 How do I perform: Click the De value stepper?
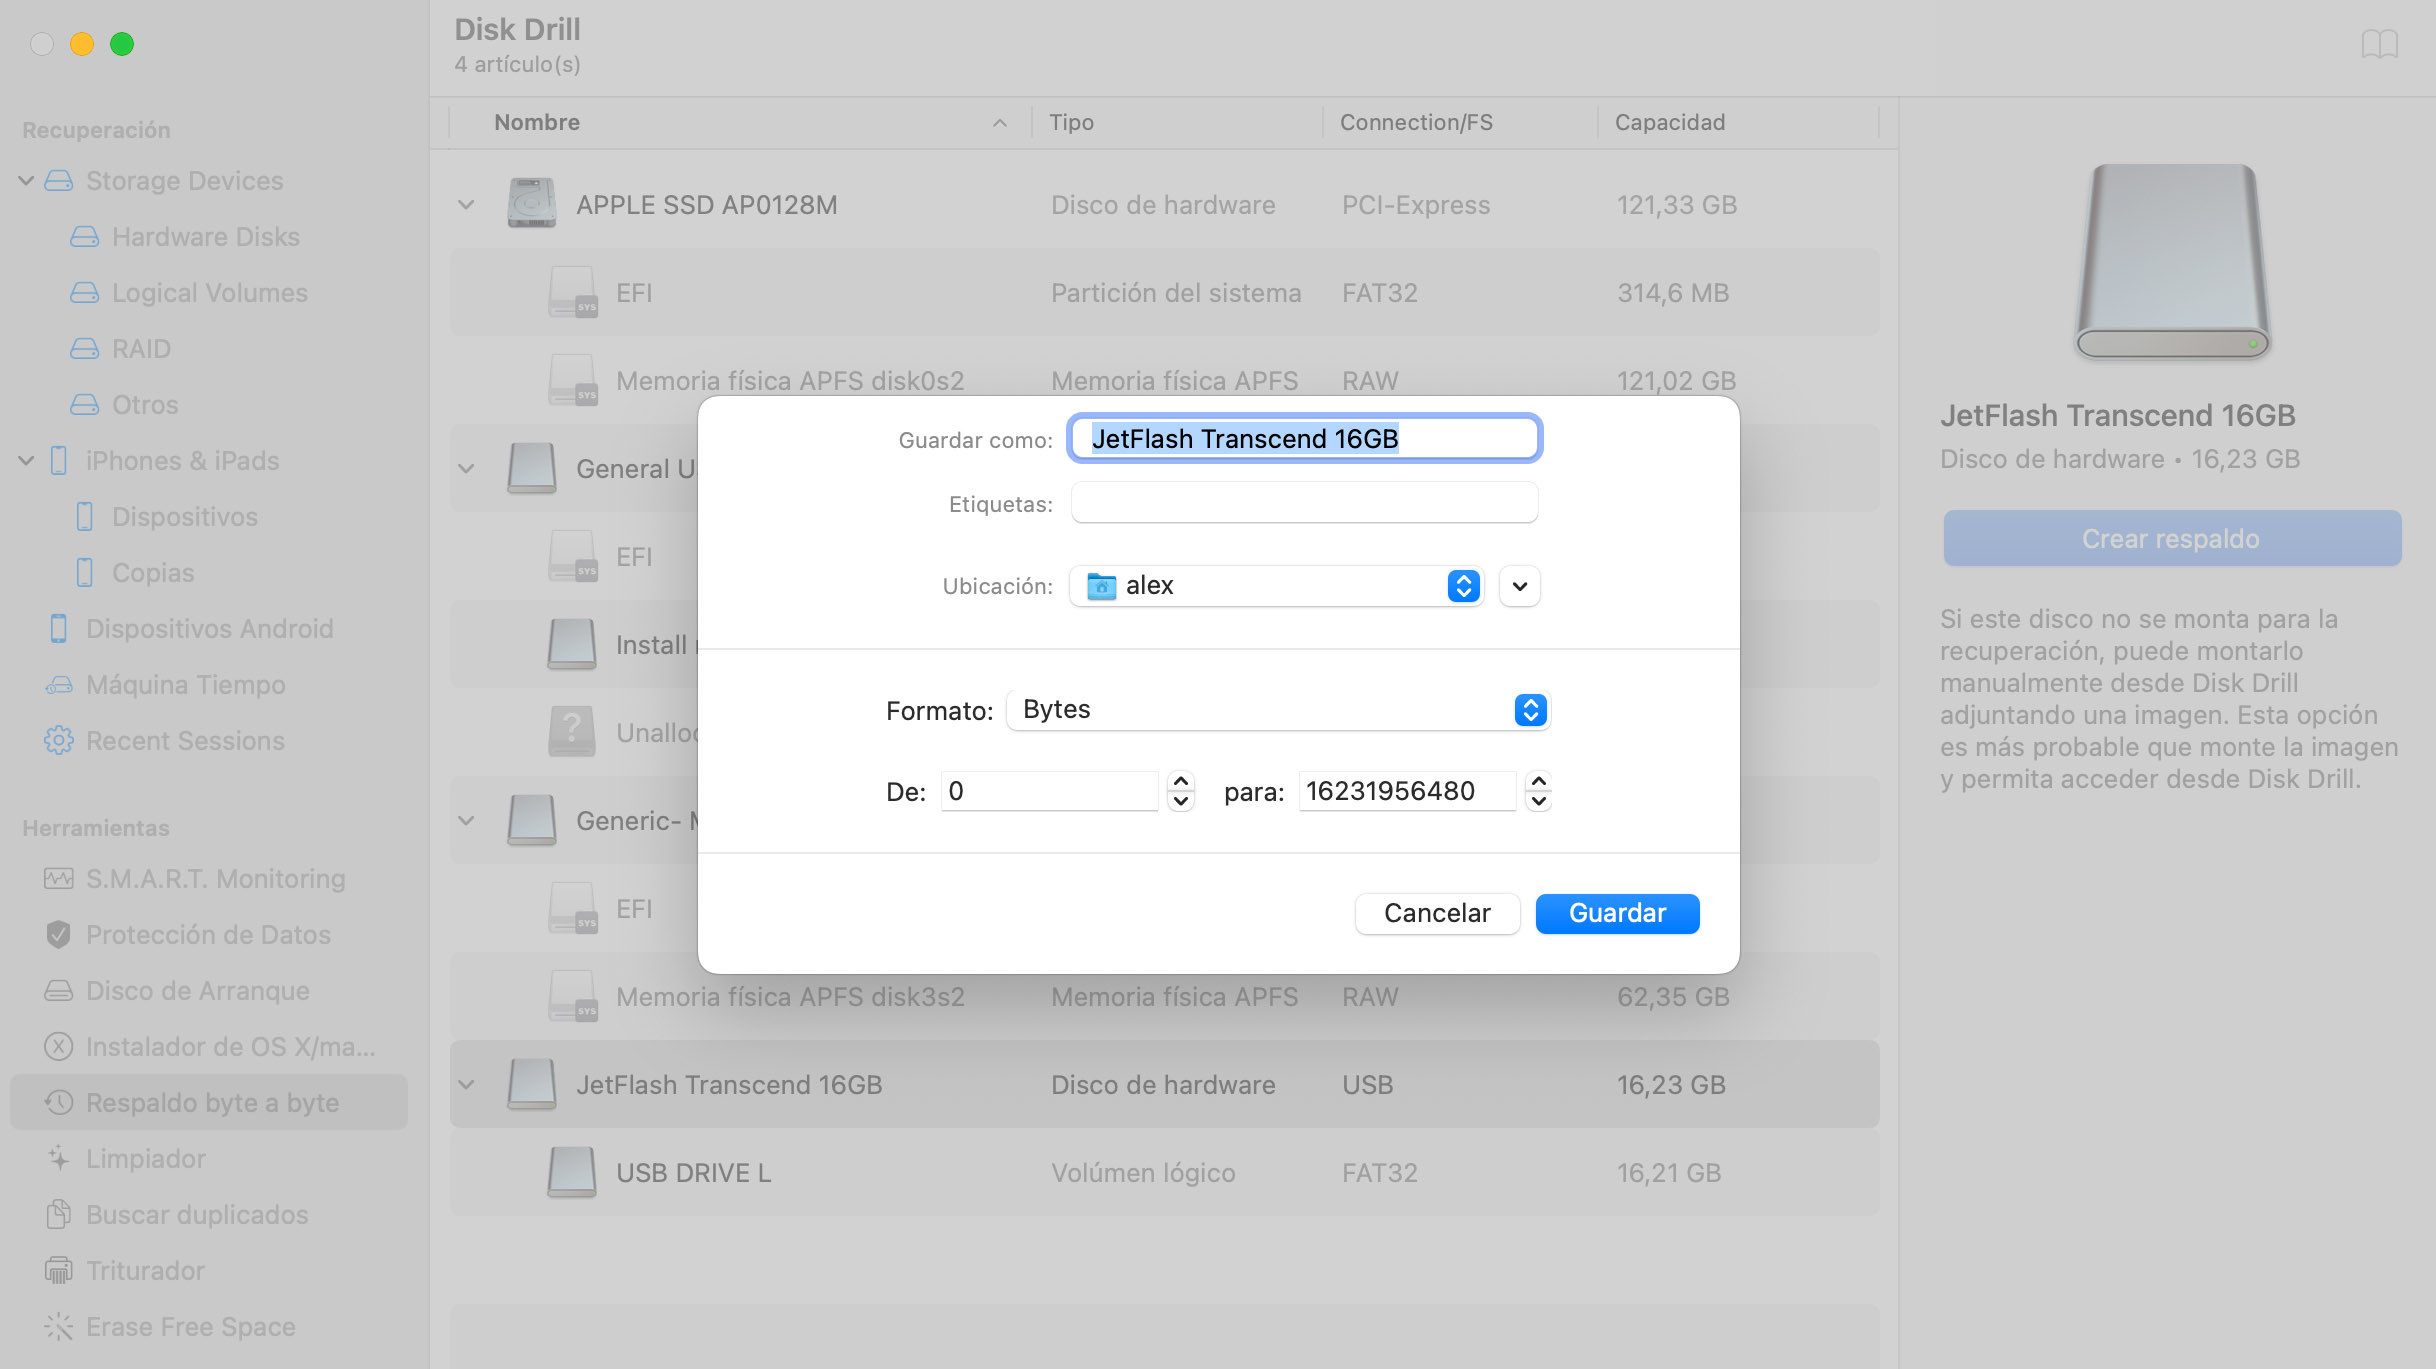tap(1181, 791)
